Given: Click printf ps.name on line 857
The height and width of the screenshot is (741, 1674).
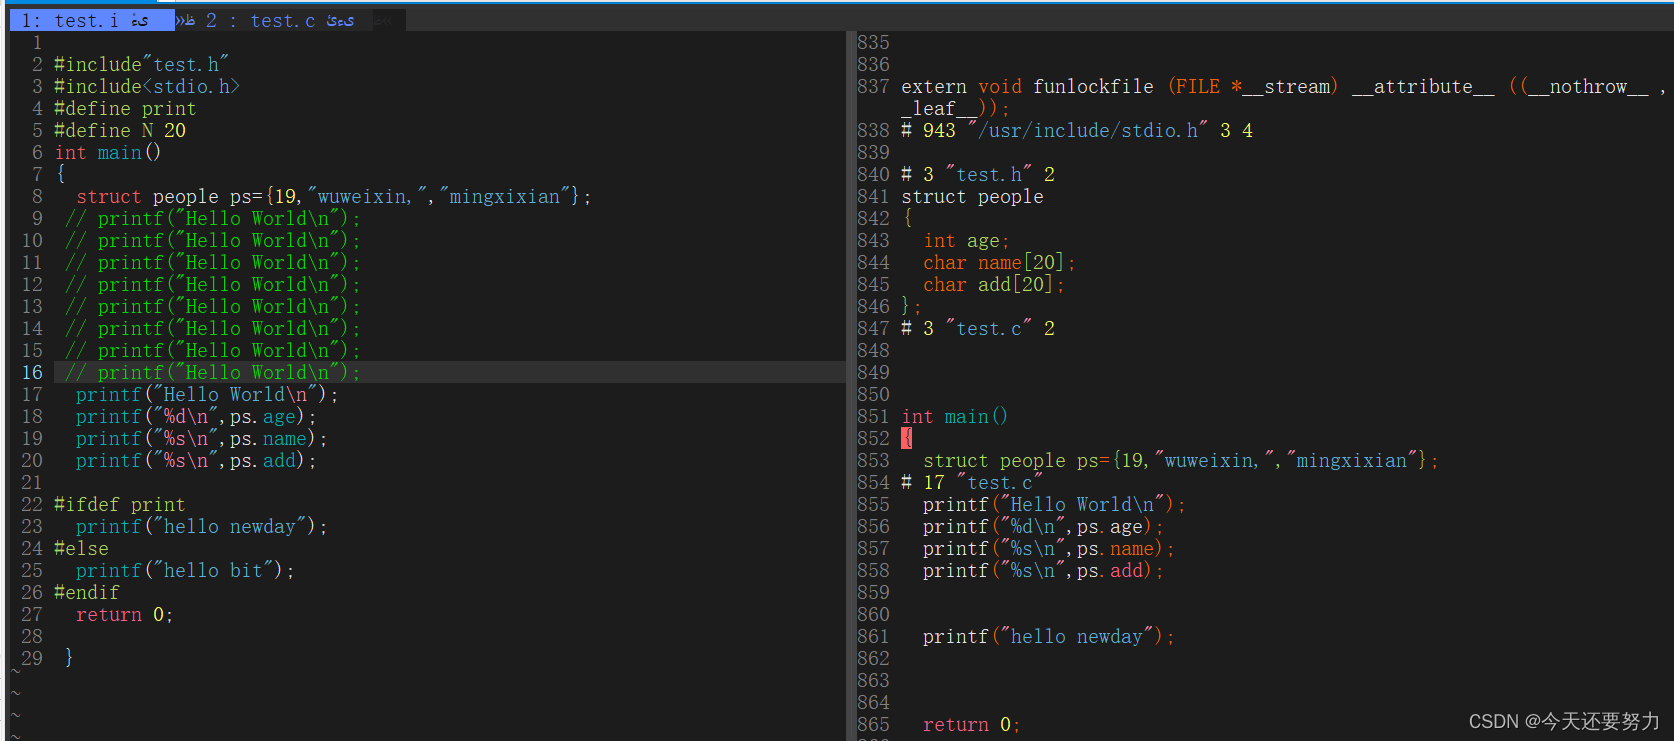Looking at the screenshot, I should pyautogui.click(x=1048, y=549).
